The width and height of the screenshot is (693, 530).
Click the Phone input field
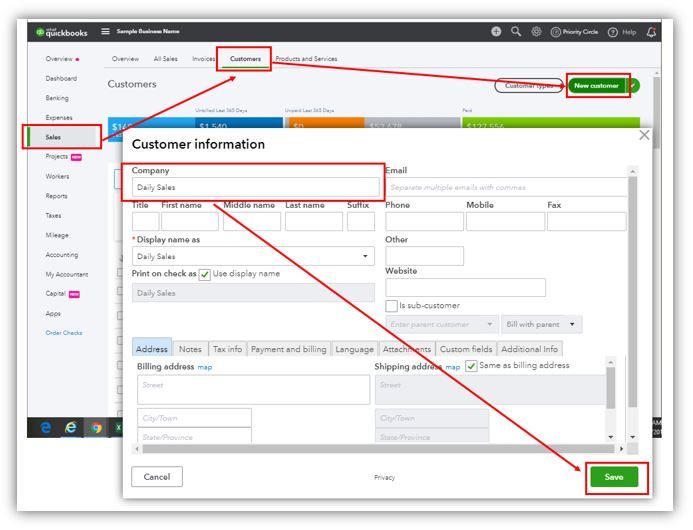tap(424, 221)
